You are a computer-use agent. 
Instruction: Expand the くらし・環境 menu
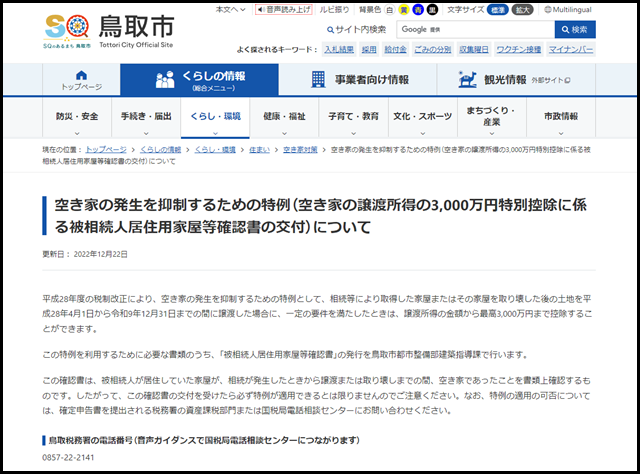215,119
